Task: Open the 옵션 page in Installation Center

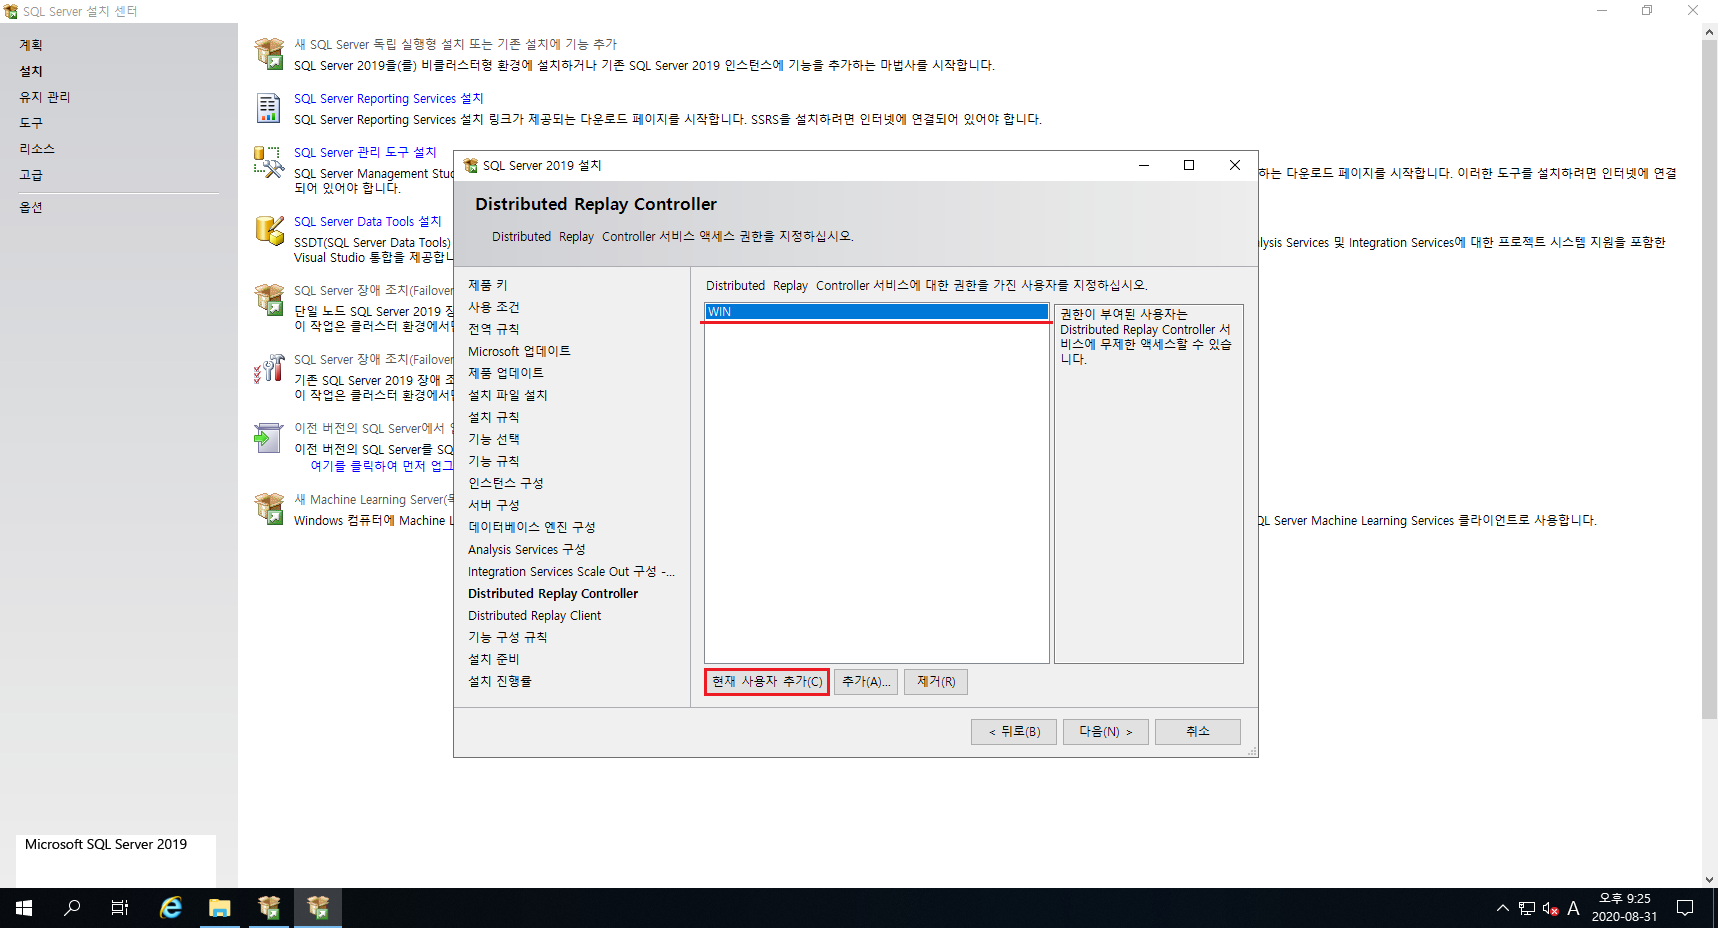Action: [x=31, y=207]
